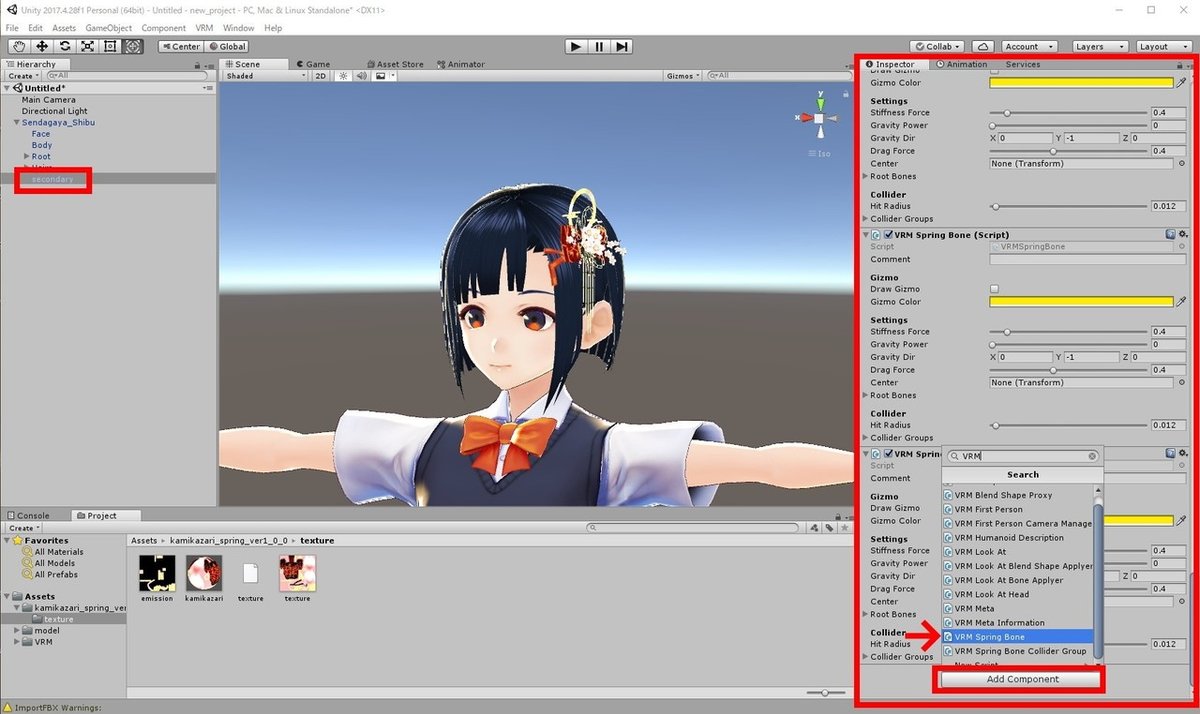Pick gizmo color with first eyedropper
Screen dimensions: 1200x714
[x=1181, y=83]
